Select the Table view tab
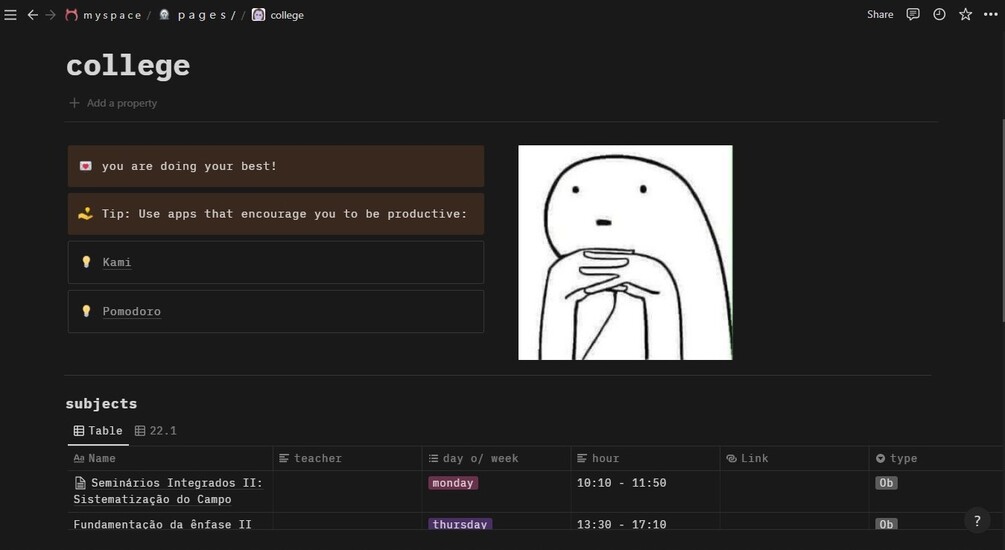 coord(97,431)
